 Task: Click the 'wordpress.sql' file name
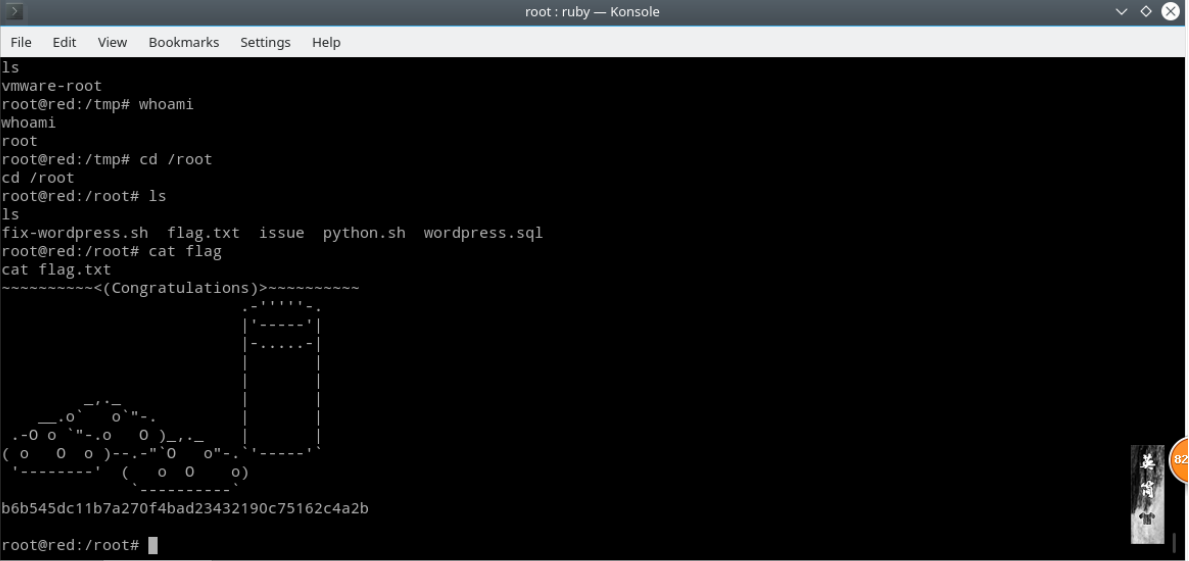483,233
